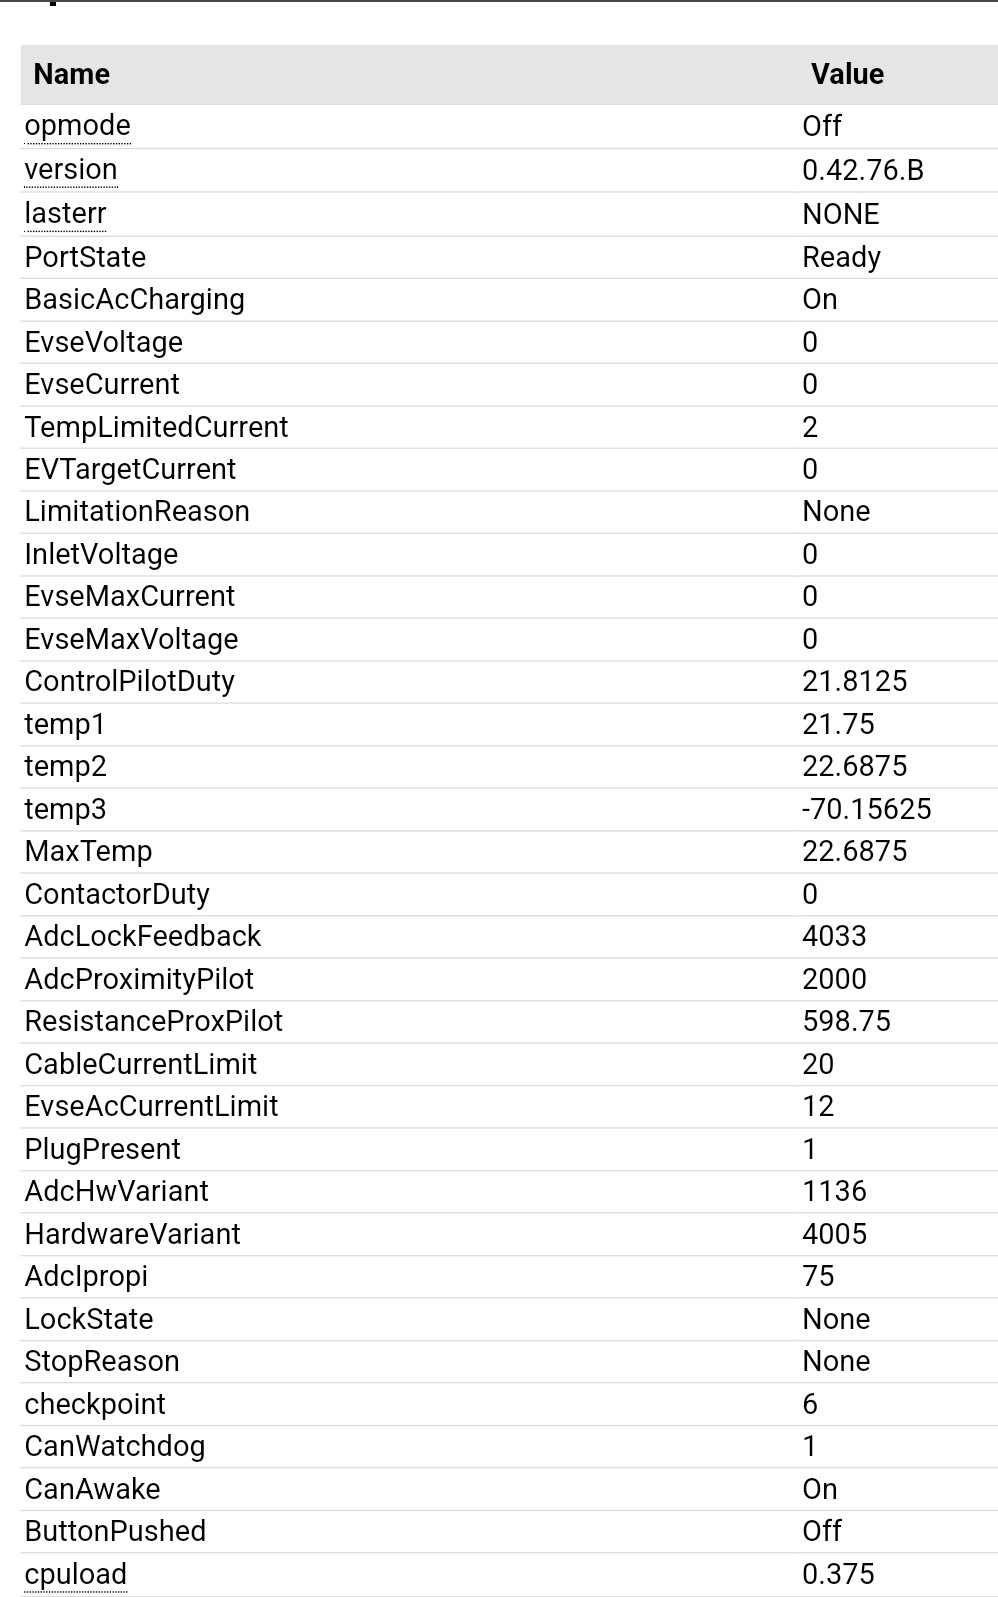
Task: Click the ButtonPushed value Off
Action: click(x=822, y=1531)
